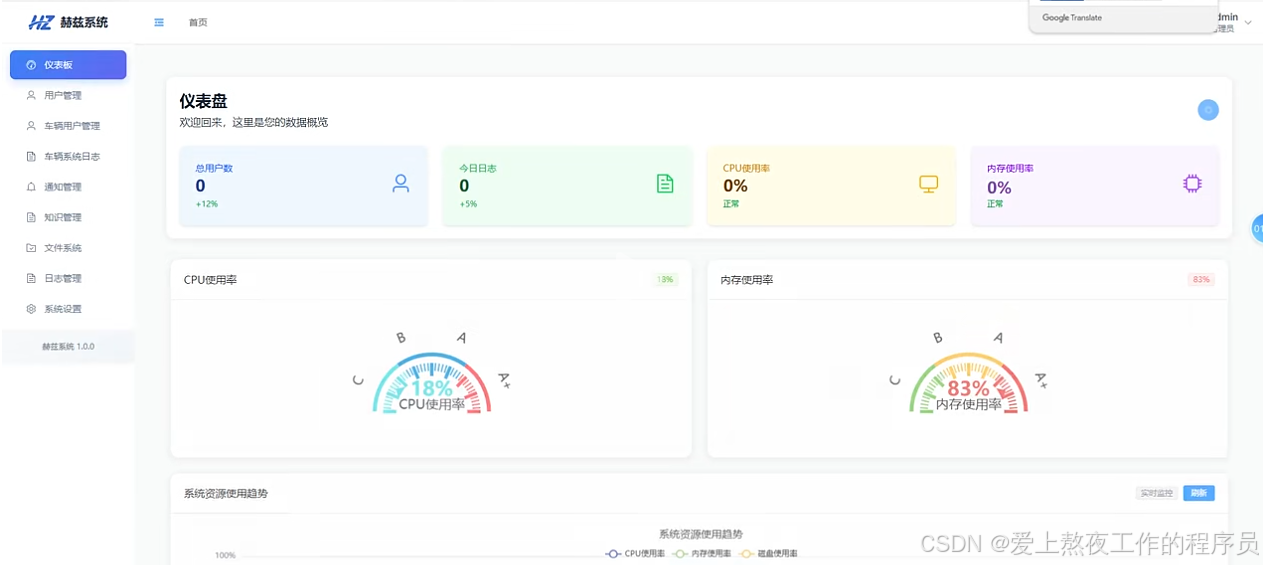Toggle 内存使用率 legend entry in trend chart
The image size is (1263, 565).
[x=702, y=553]
